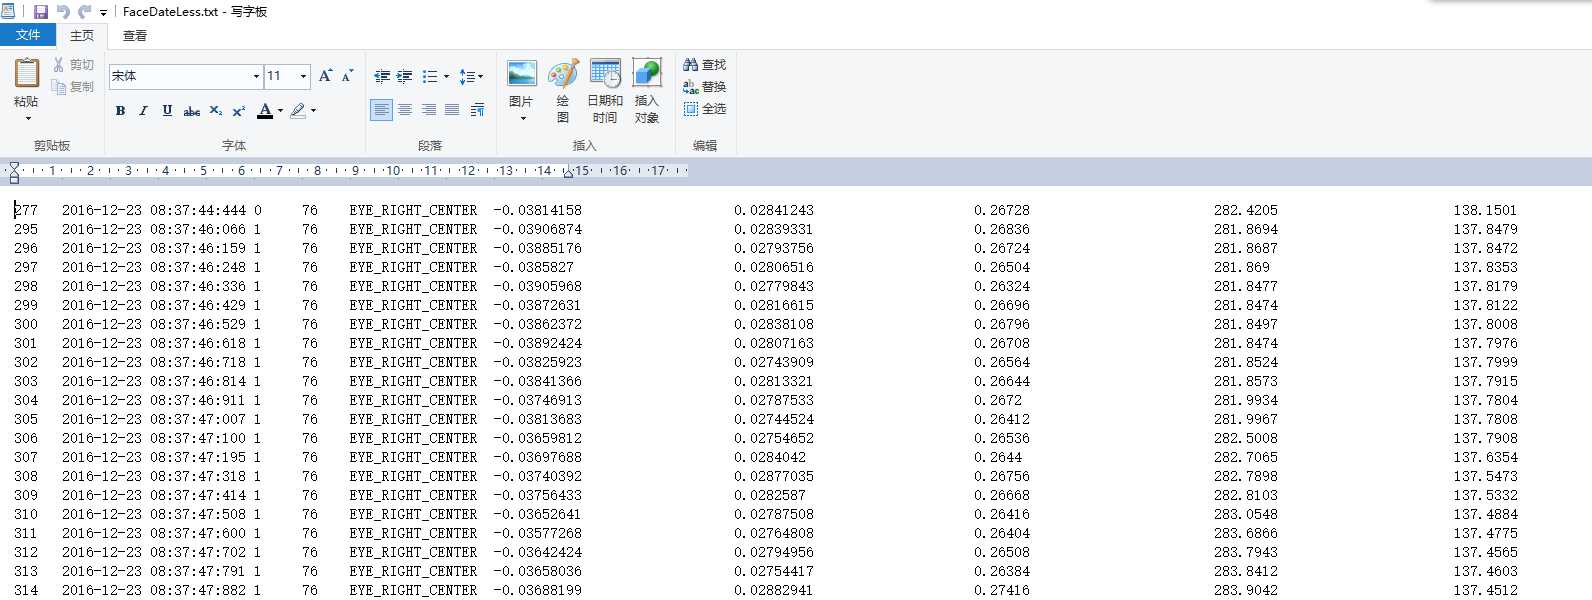Apply the font color A swatch
This screenshot has height=600, width=1592.
coord(265,110)
